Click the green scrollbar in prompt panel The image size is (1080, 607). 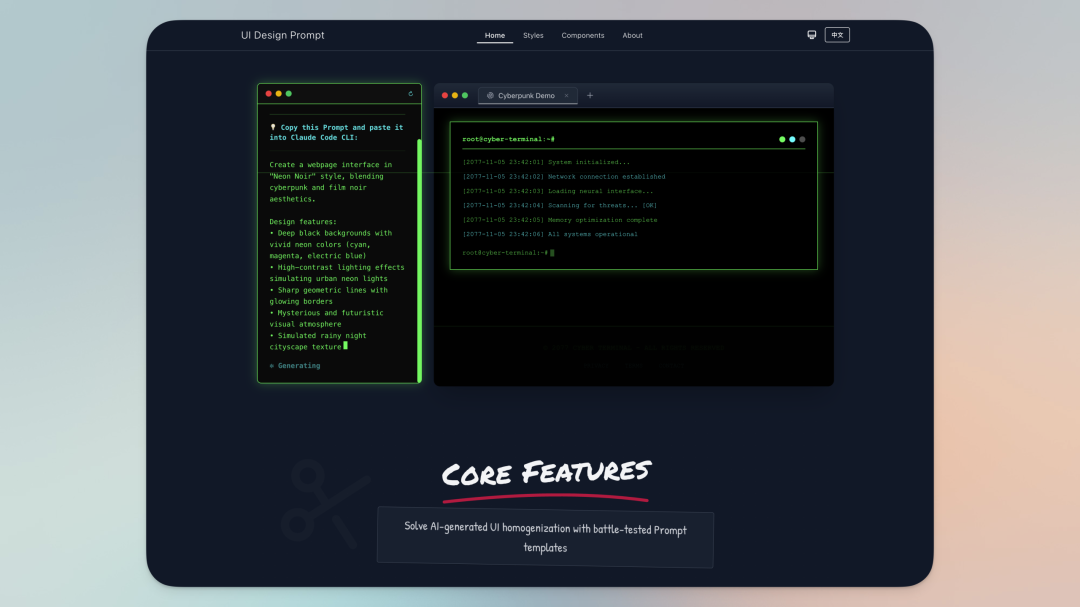point(419,260)
